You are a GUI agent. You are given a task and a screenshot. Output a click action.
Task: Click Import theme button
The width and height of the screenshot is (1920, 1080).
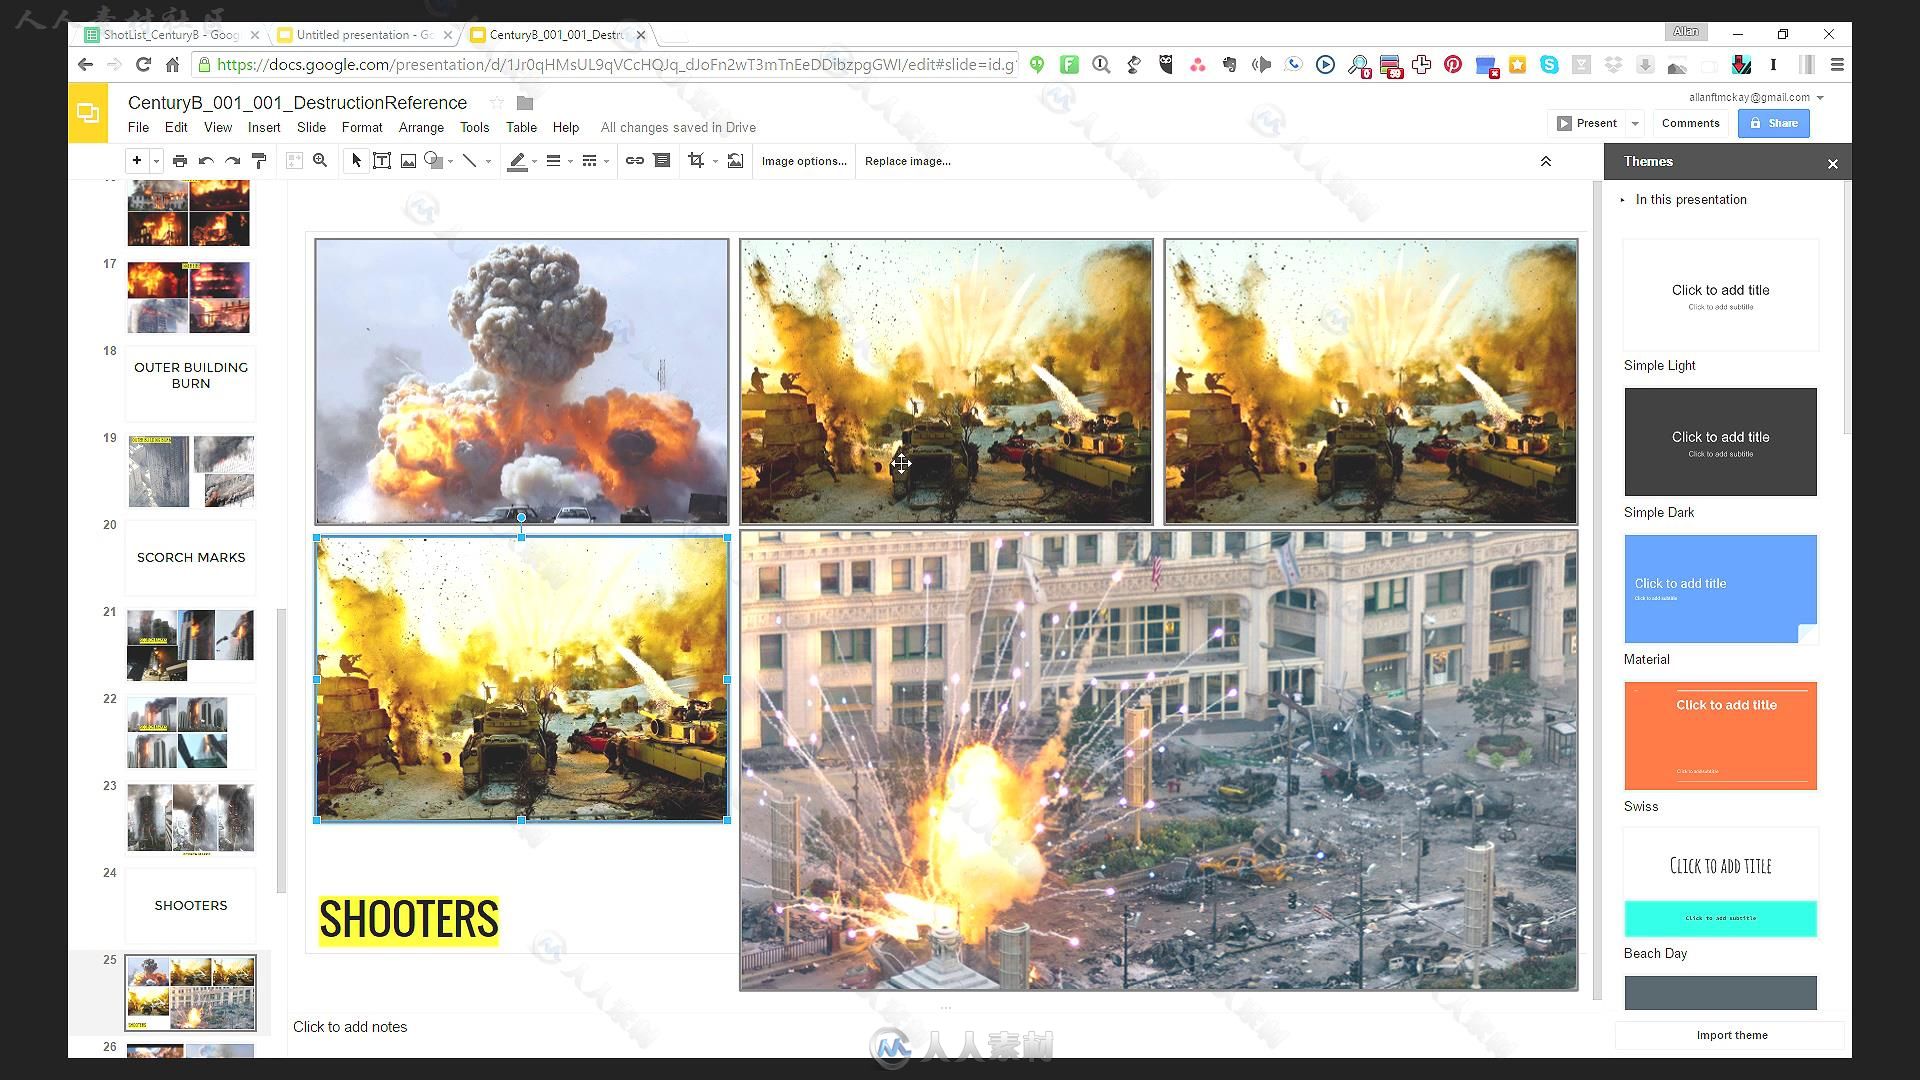(x=1731, y=1035)
